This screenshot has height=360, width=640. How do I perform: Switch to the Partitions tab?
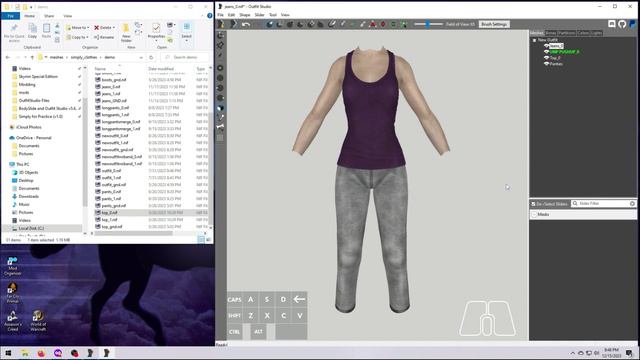567,33
